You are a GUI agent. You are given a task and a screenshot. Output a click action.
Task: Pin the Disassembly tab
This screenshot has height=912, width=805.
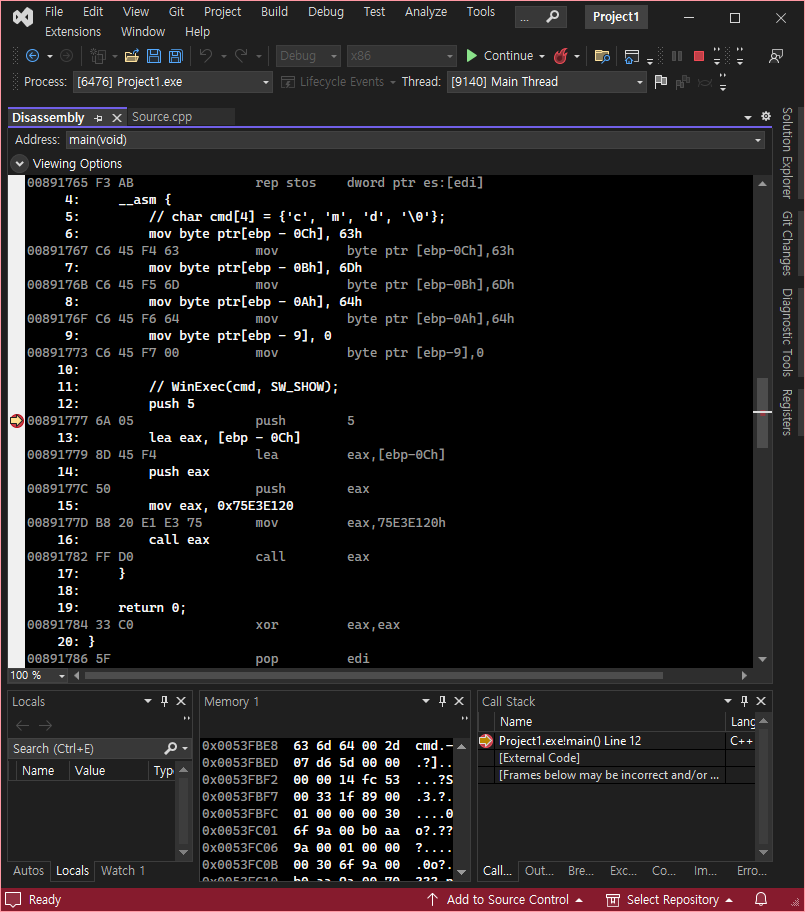tap(98, 118)
